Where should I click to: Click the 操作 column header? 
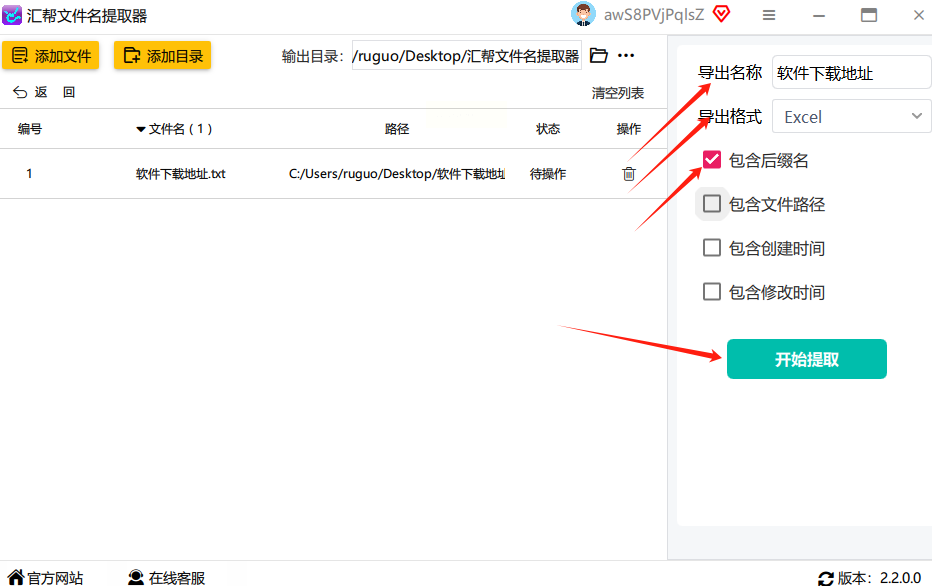coord(629,129)
